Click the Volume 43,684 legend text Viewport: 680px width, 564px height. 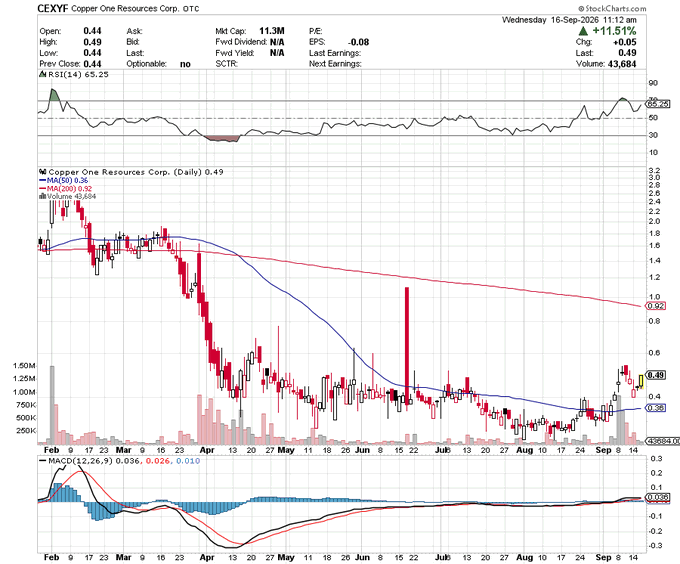72,196
